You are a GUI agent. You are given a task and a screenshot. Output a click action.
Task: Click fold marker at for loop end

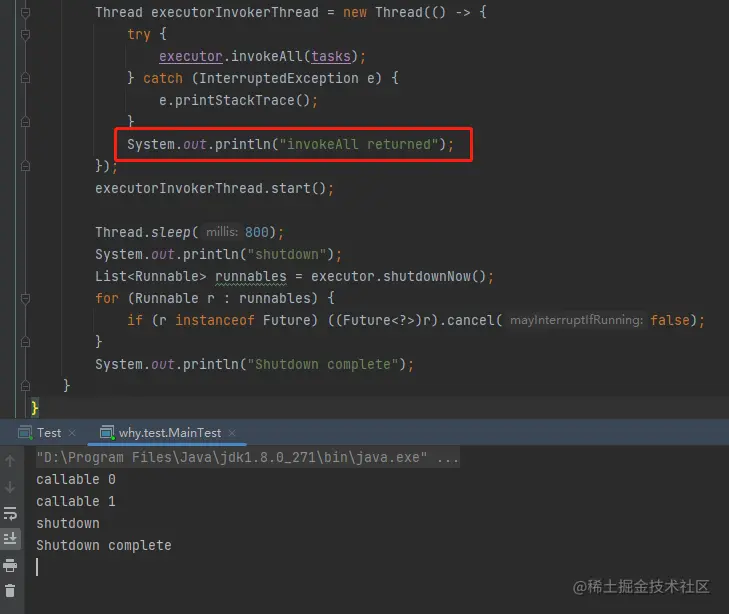26,342
